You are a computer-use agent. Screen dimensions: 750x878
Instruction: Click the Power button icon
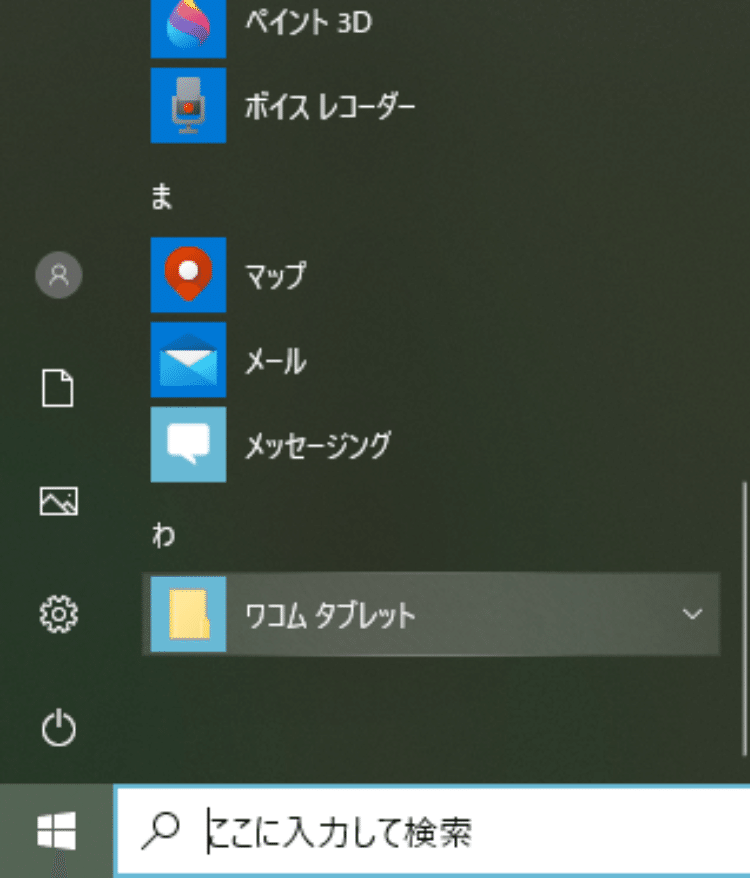point(59,728)
